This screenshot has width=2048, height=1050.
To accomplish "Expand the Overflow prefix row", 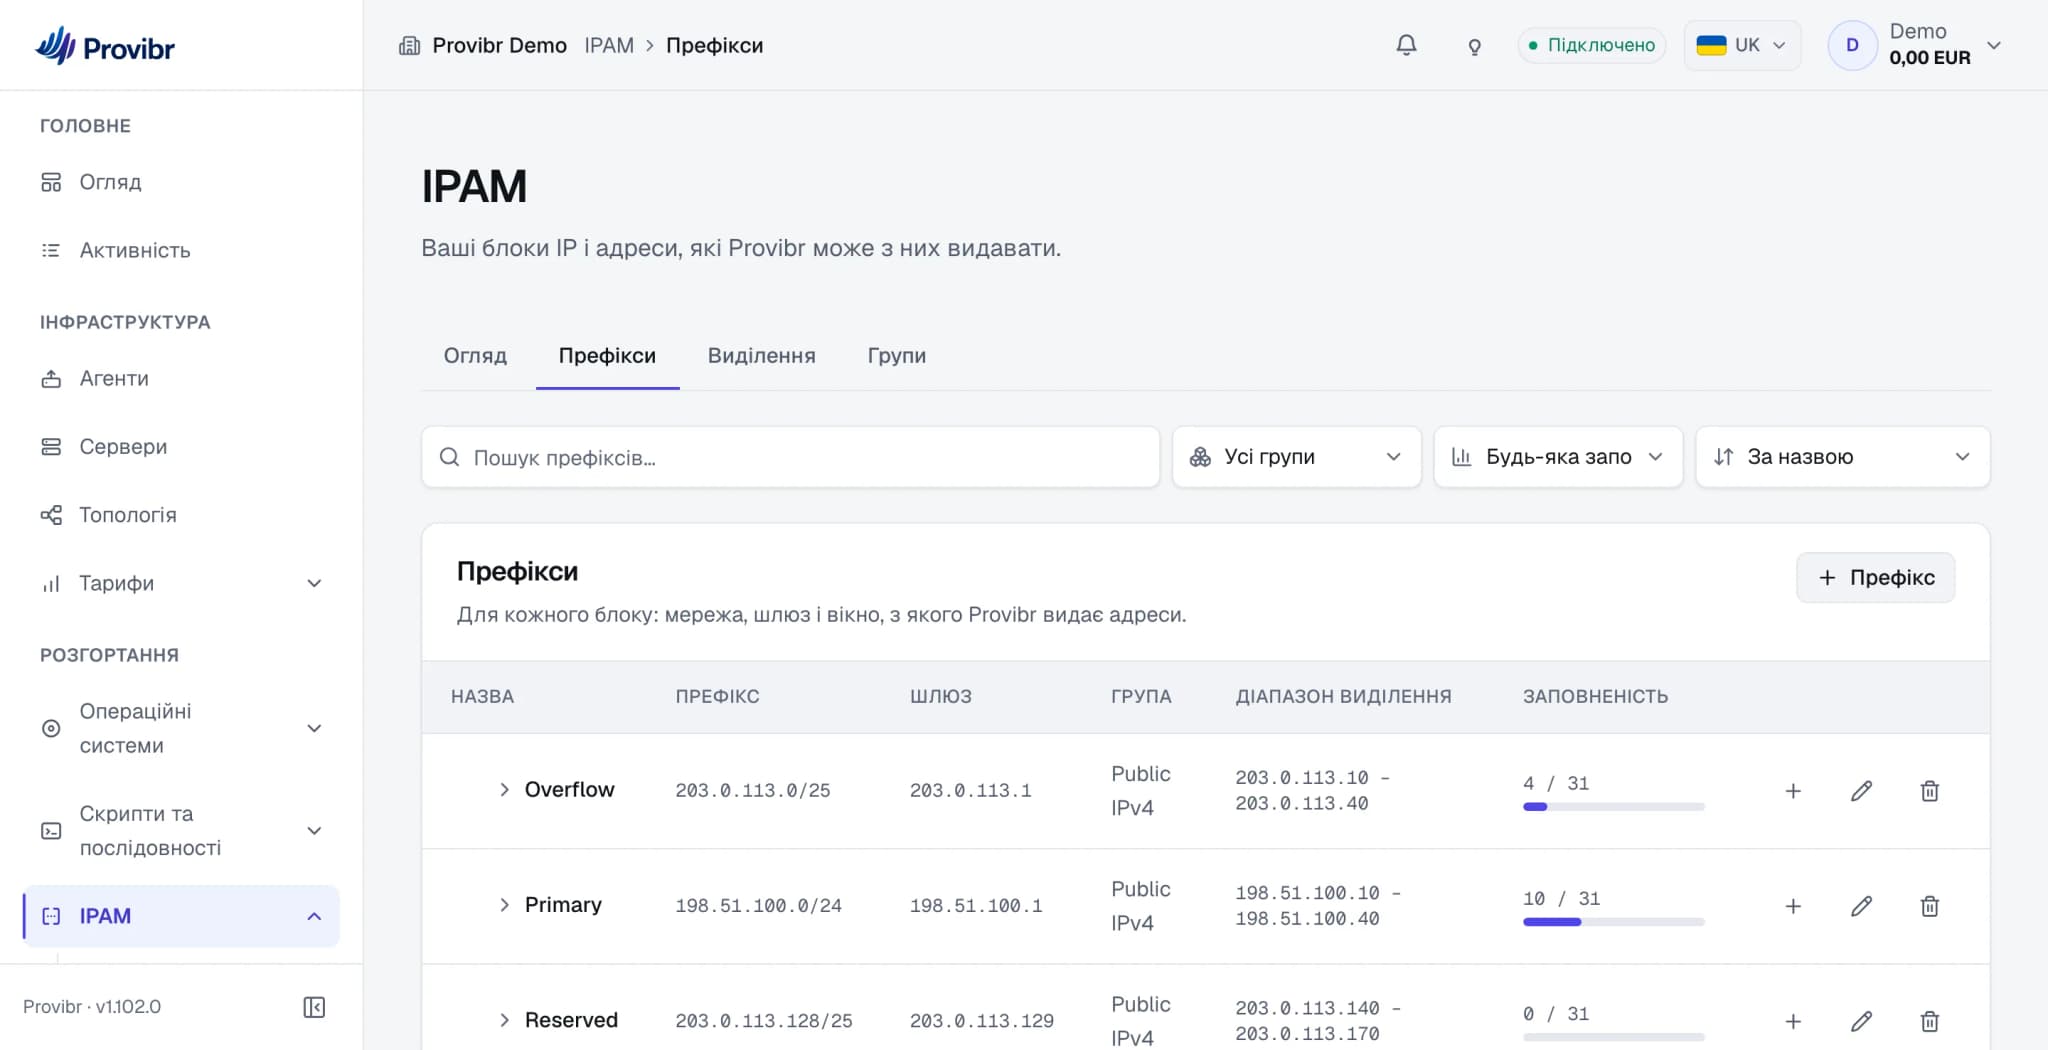I will pyautogui.click(x=504, y=790).
